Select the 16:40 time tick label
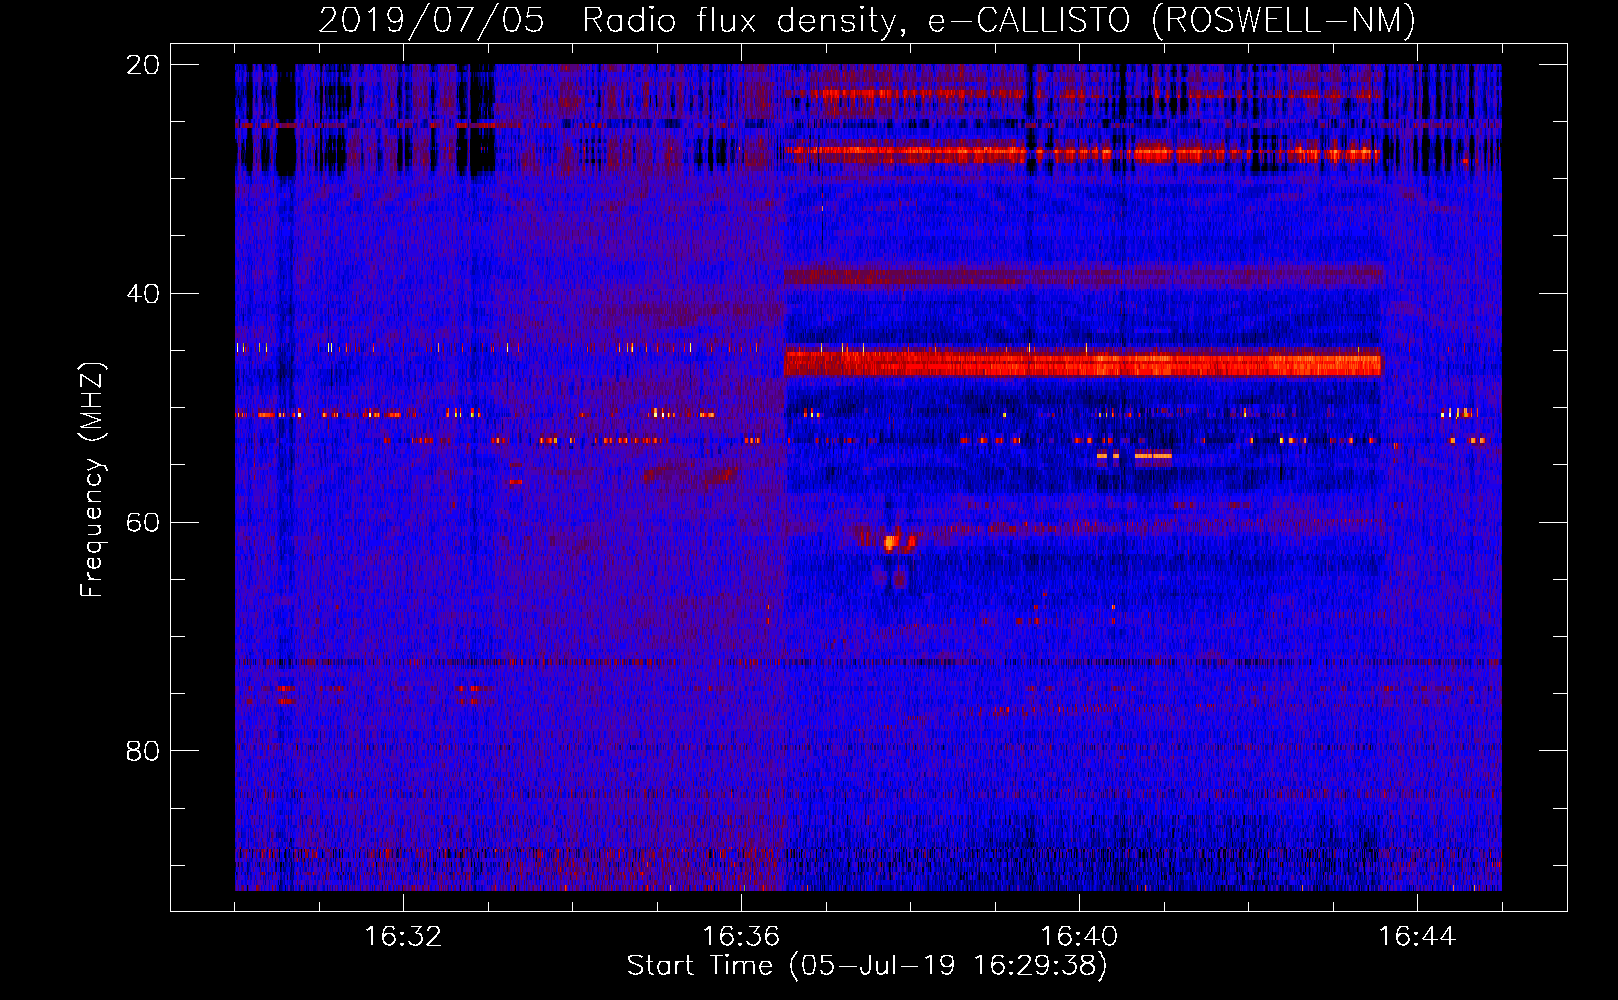Image resolution: width=1618 pixels, height=1000 pixels. click(x=1079, y=937)
